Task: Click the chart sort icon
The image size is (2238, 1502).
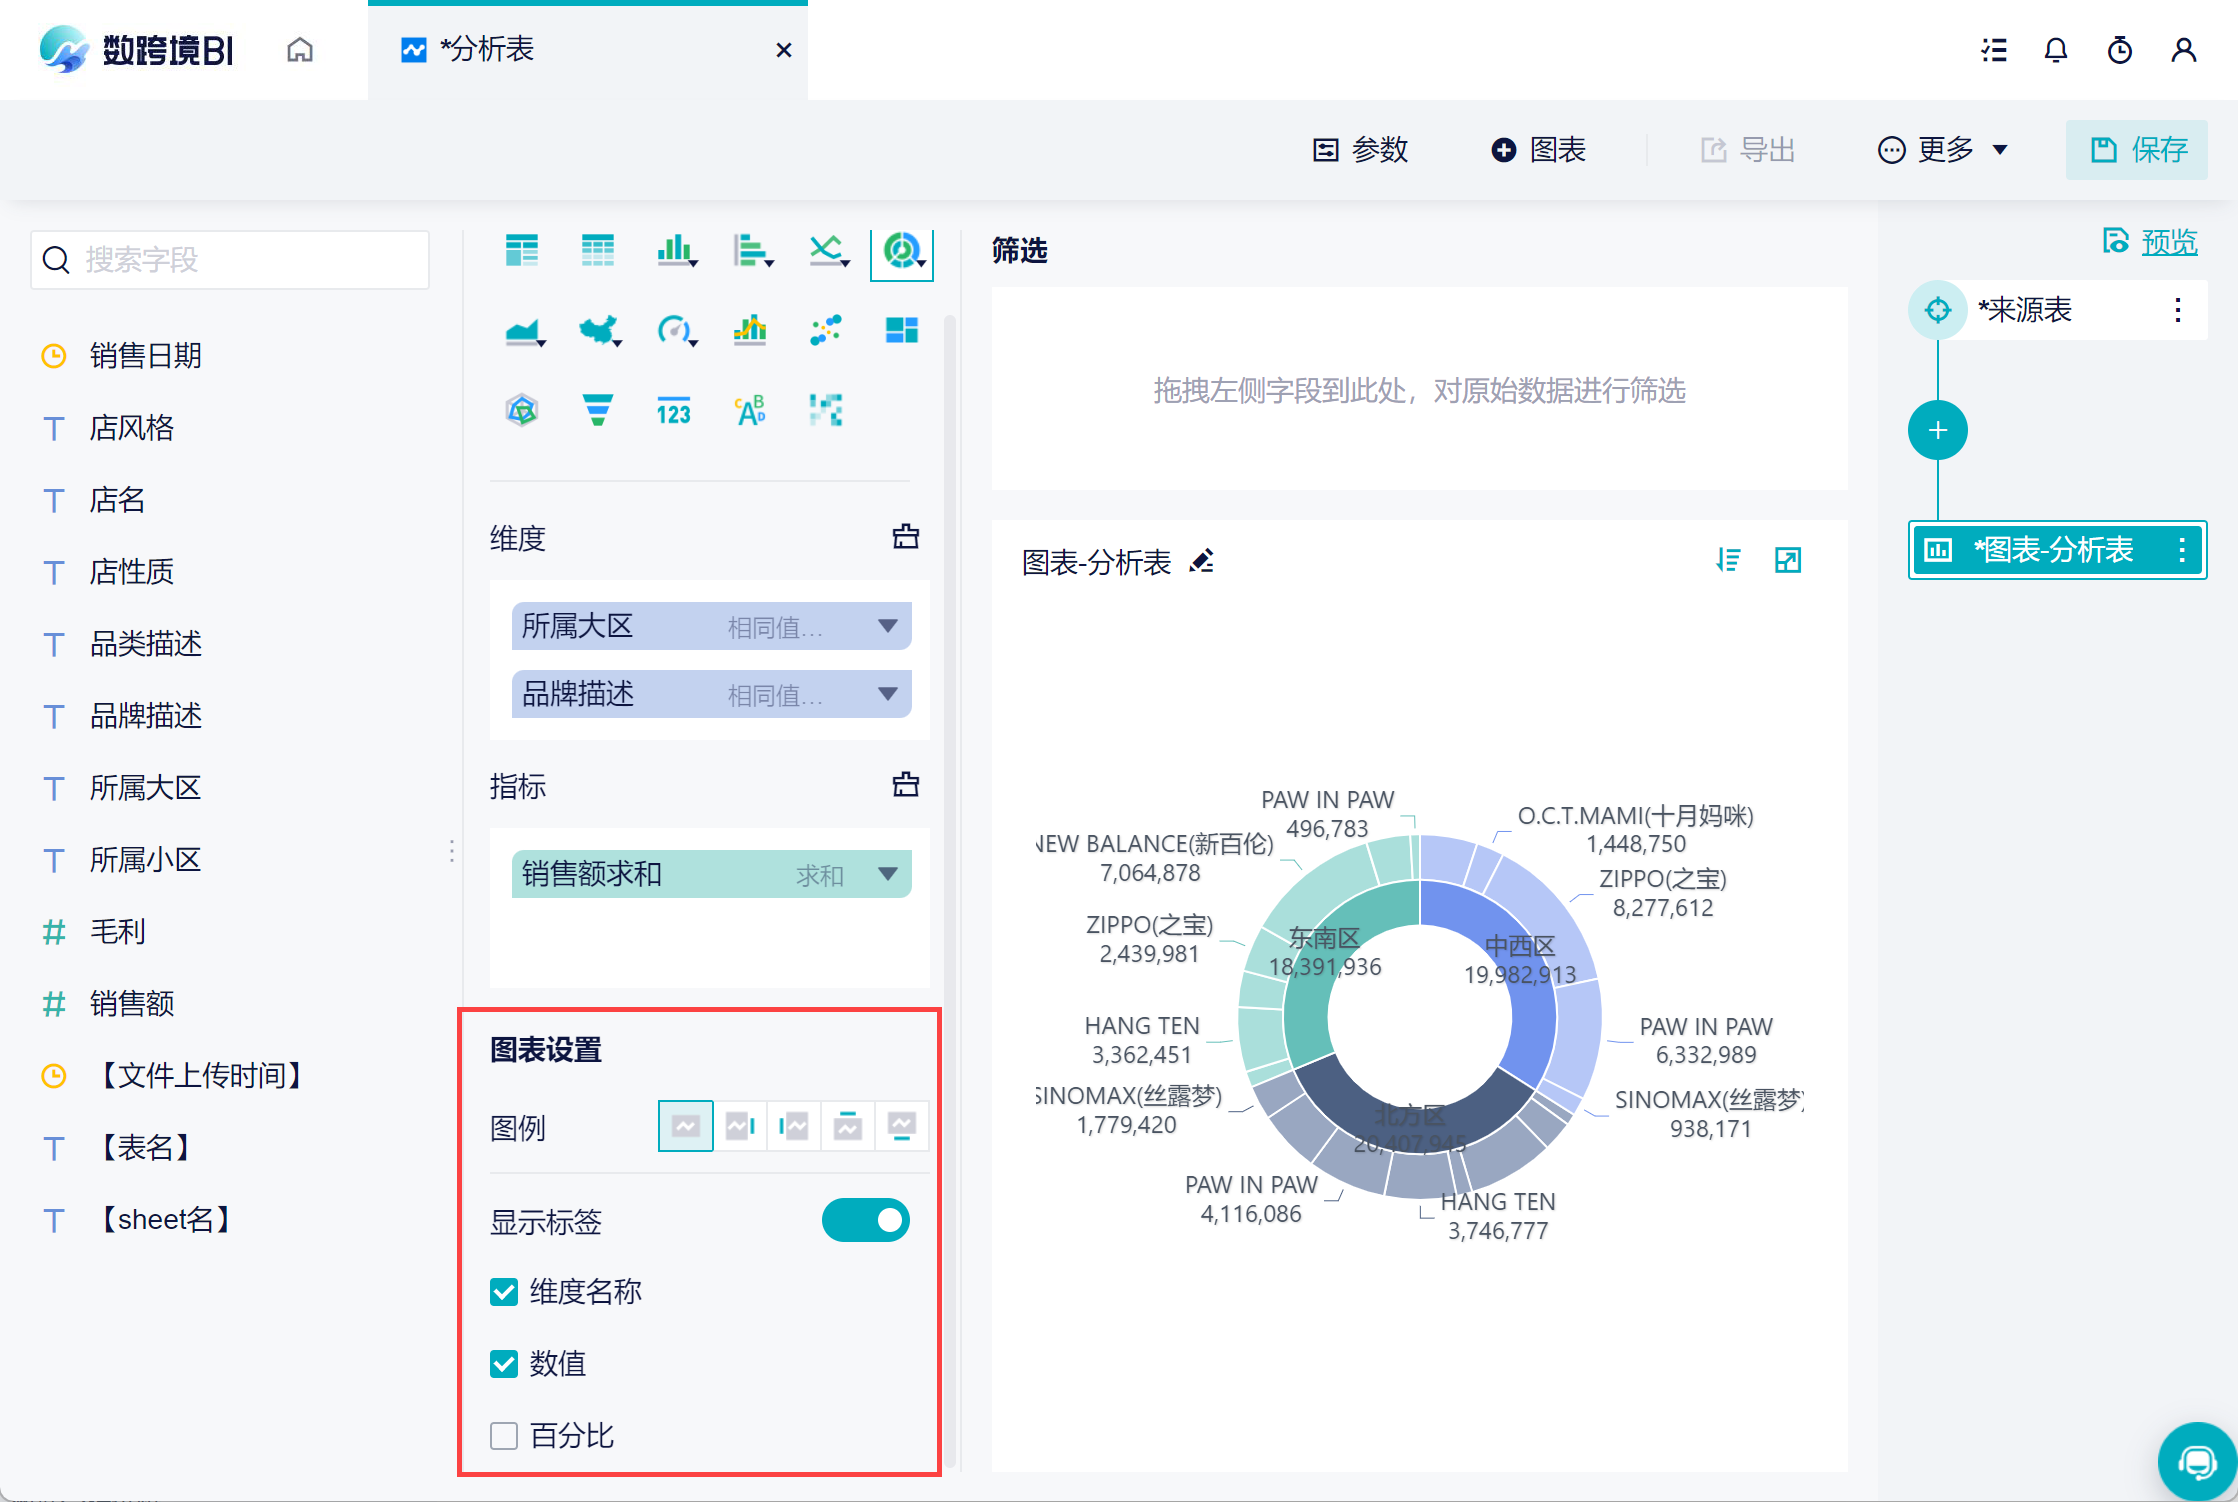Action: pyautogui.click(x=1727, y=560)
